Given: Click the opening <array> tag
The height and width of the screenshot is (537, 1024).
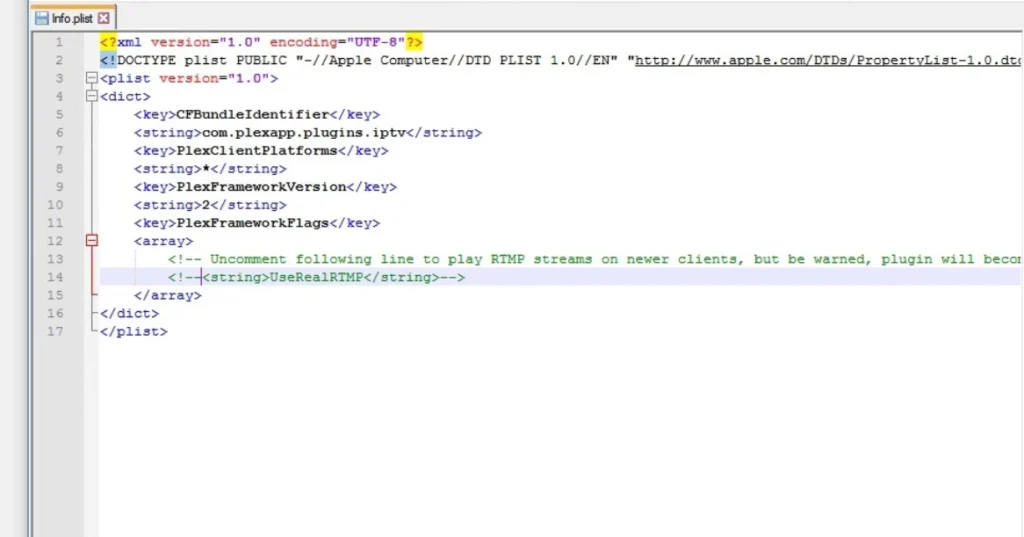Looking at the screenshot, I should tap(163, 241).
